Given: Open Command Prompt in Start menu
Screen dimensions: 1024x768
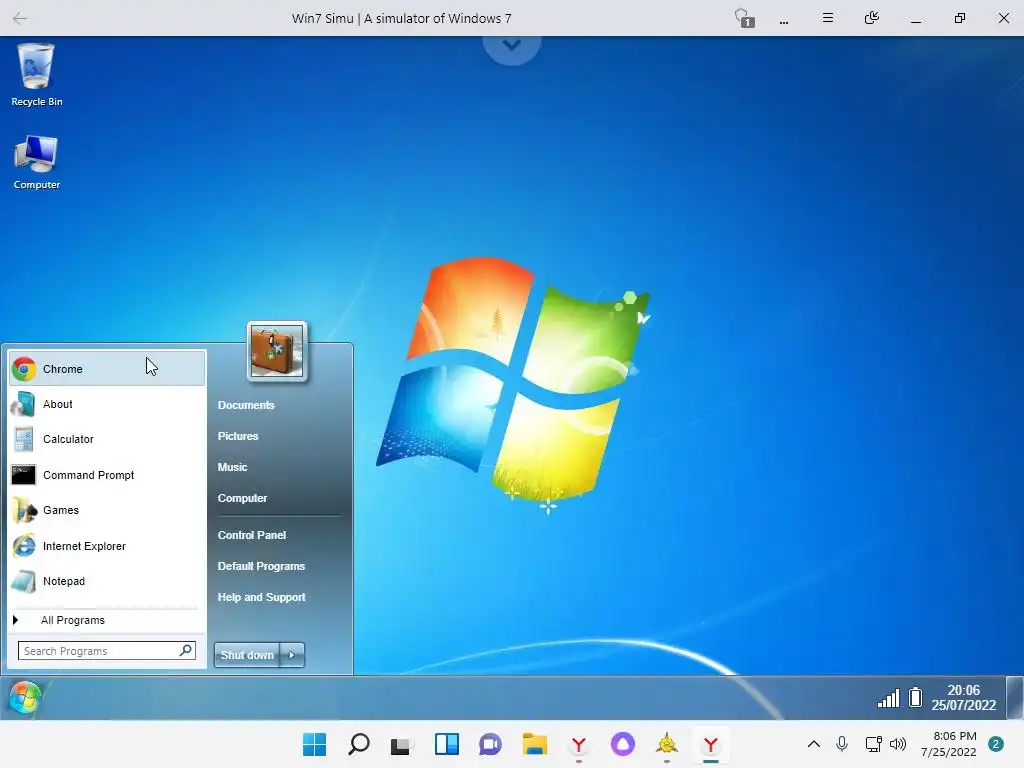Looking at the screenshot, I should click(107, 475).
